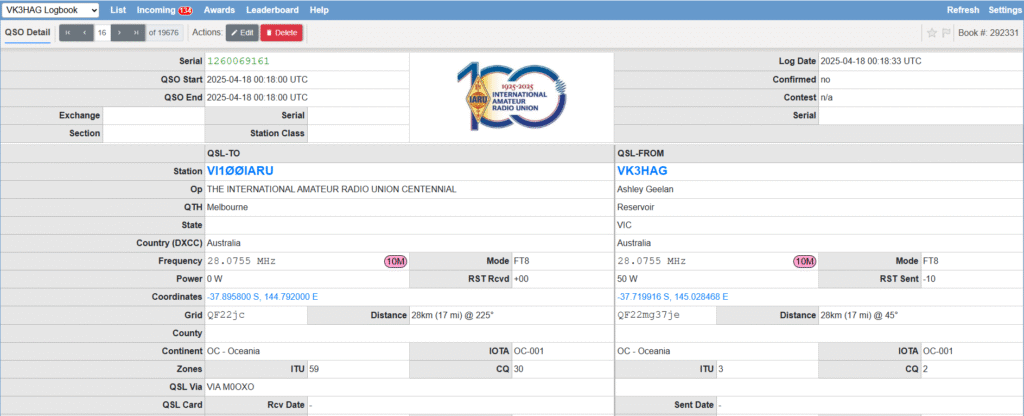Screen dimensions: 1024x416
Task: Jump to the last QSO record
Action: coord(137,33)
